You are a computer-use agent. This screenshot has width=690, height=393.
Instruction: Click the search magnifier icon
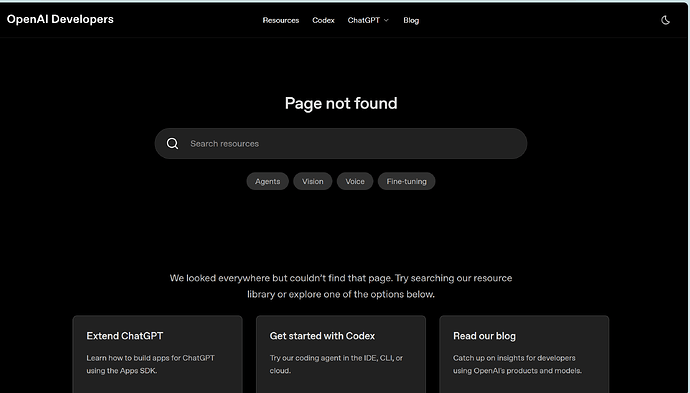[x=172, y=143]
